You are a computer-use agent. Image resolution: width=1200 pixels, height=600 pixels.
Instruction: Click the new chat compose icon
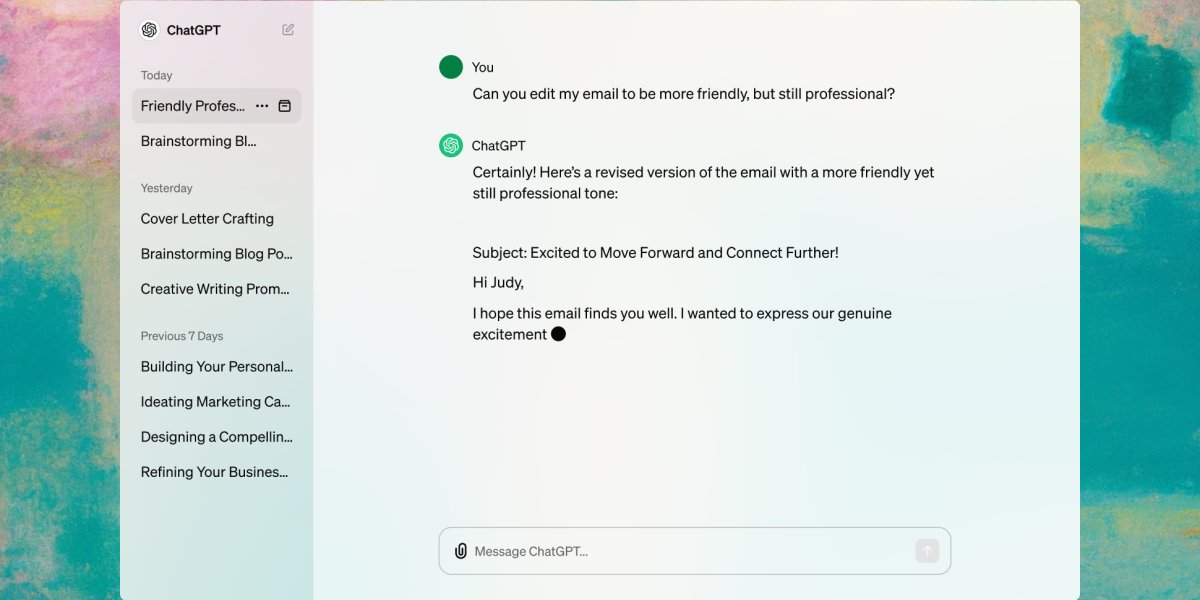pos(288,30)
